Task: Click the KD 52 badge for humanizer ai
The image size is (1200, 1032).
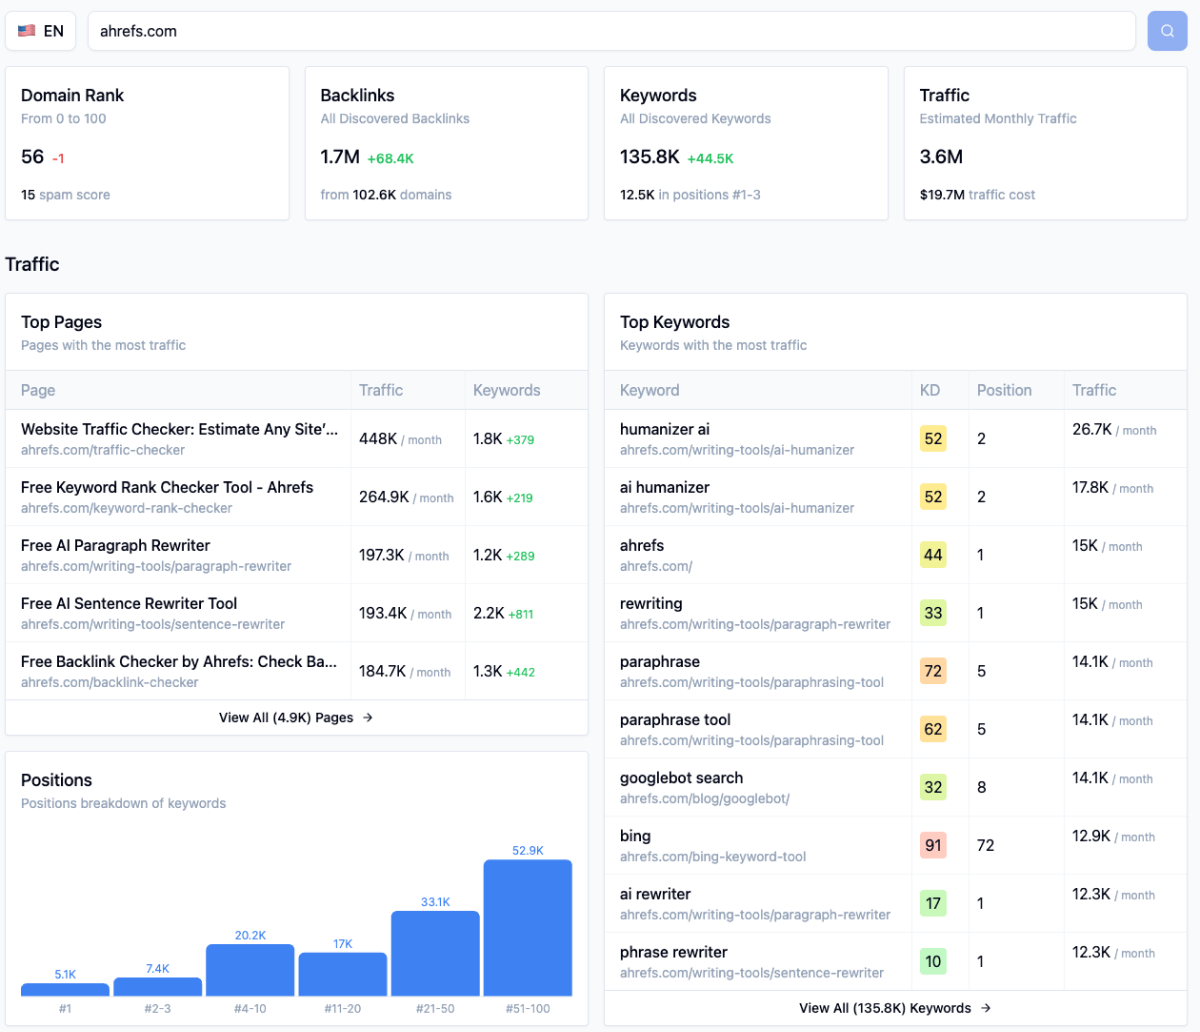Action: click(932, 439)
